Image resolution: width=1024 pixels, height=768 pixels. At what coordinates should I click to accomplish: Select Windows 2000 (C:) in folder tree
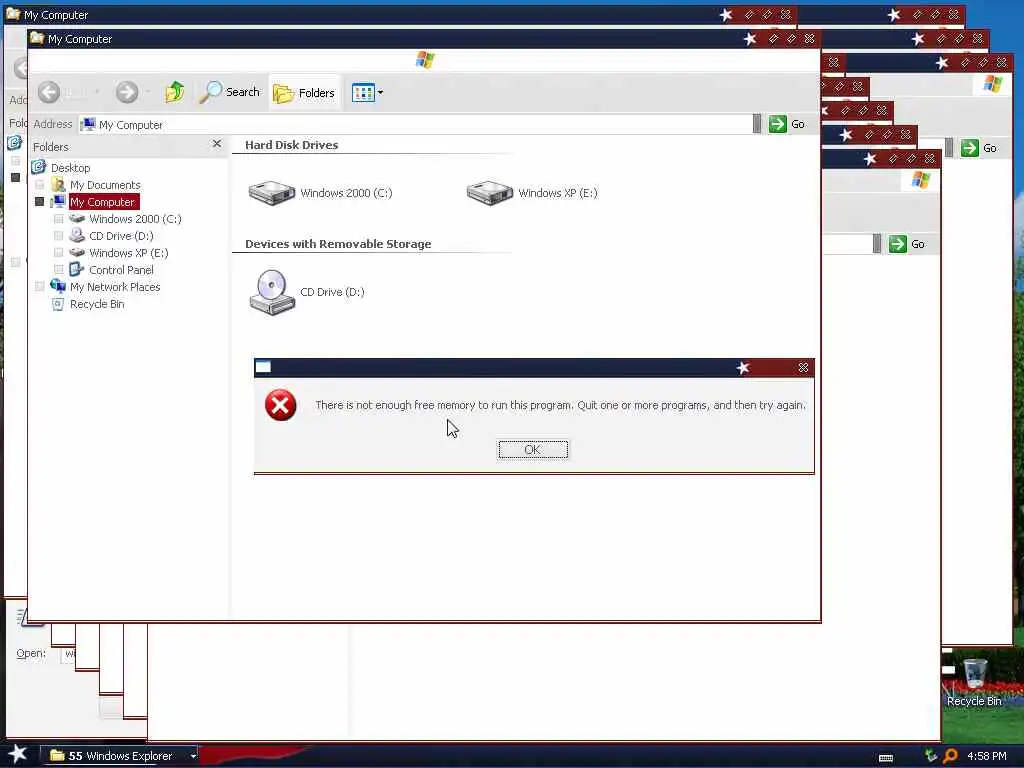point(135,219)
